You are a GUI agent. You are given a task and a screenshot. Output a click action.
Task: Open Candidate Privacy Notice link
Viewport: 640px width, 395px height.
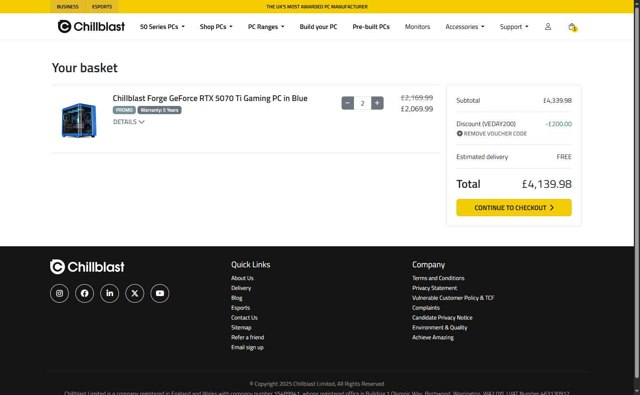pyautogui.click(x=442, y=317)
